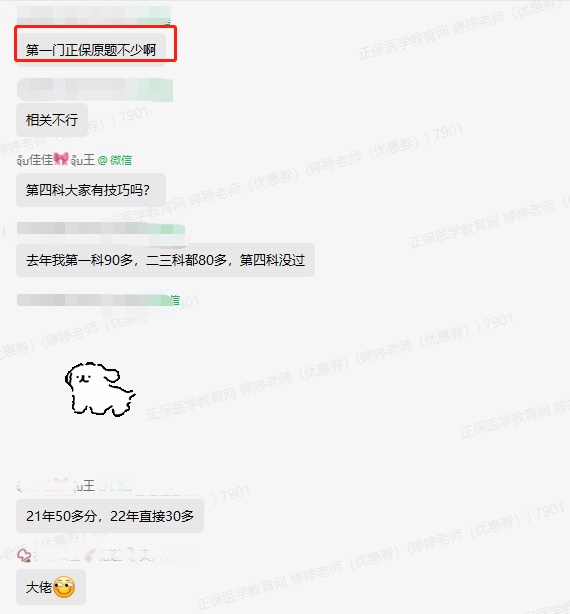Select the message 21年50多分，22年直接30多

110,516
